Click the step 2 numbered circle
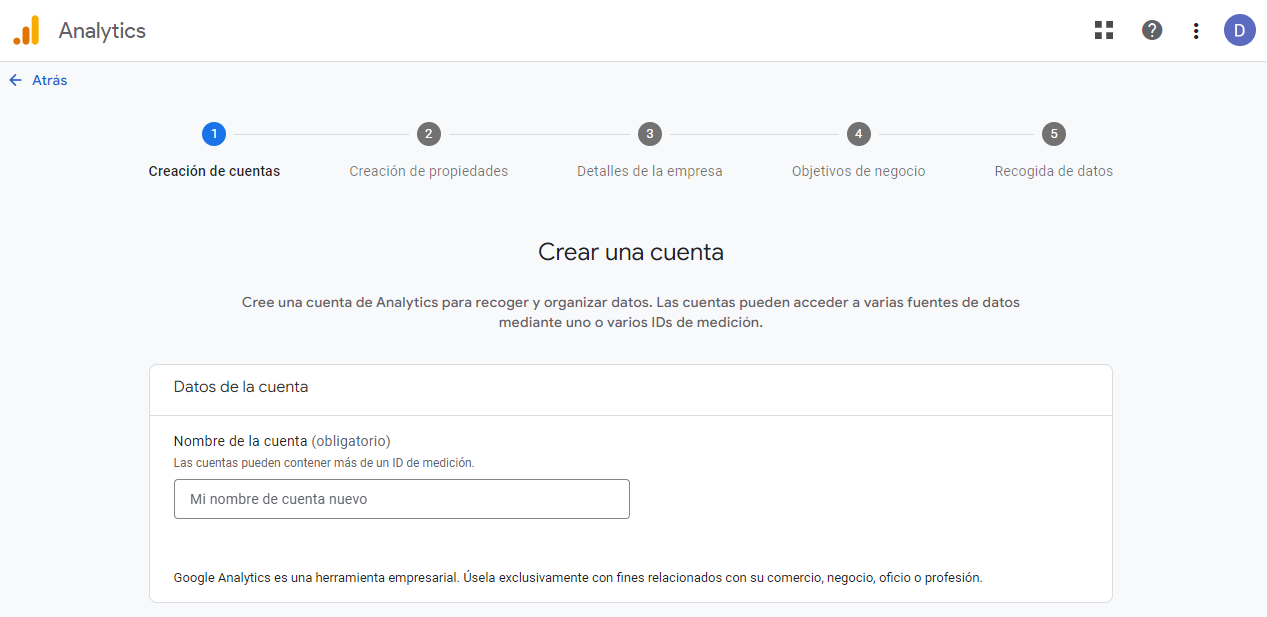Viewport: 1267px width, 617px height. [x=428, y=133]
